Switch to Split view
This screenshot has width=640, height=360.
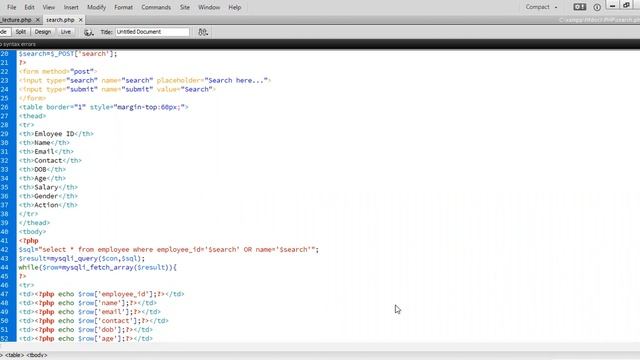[20, 31]
